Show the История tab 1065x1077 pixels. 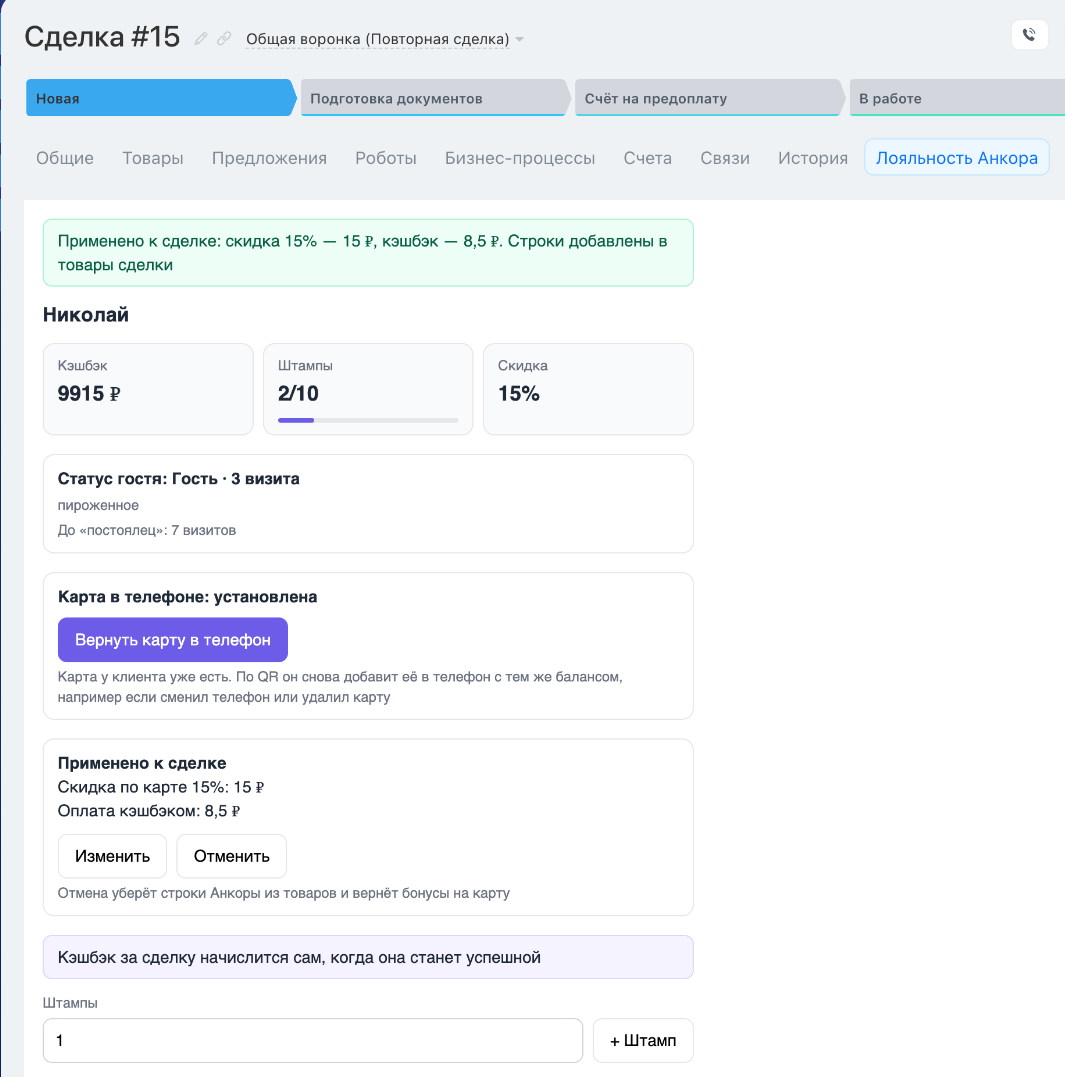[x=813, y=158]
